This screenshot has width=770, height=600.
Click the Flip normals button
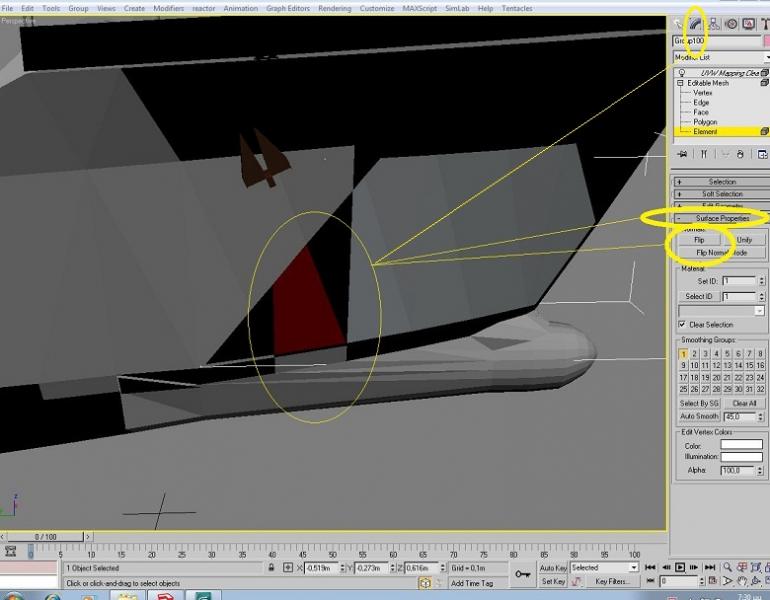pos(699,240)
